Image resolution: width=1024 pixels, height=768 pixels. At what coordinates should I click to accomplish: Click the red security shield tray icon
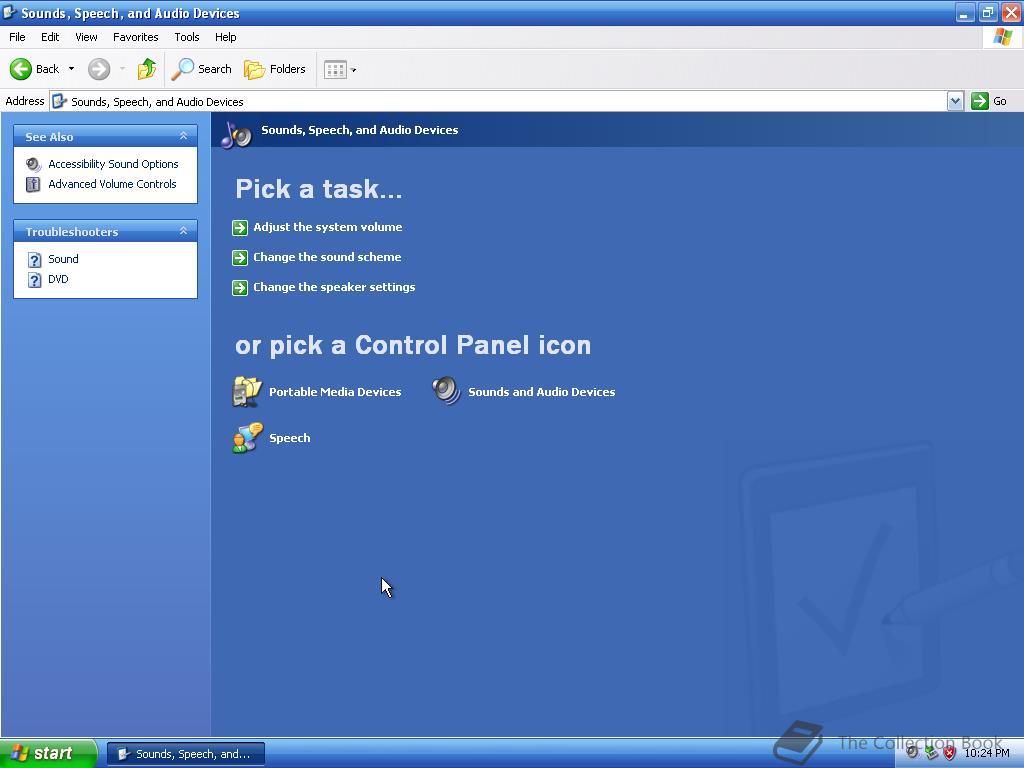coord(950,754)
